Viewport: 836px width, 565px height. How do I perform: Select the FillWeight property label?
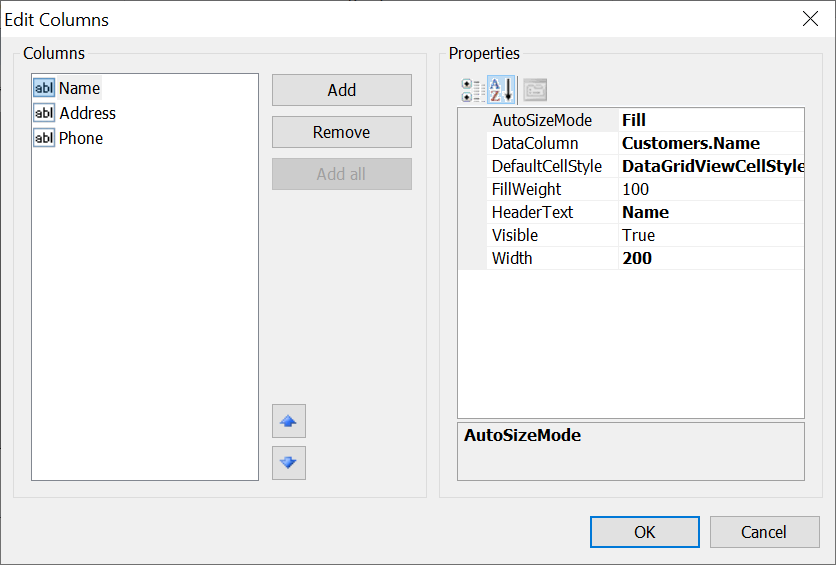tap(526, 189)
